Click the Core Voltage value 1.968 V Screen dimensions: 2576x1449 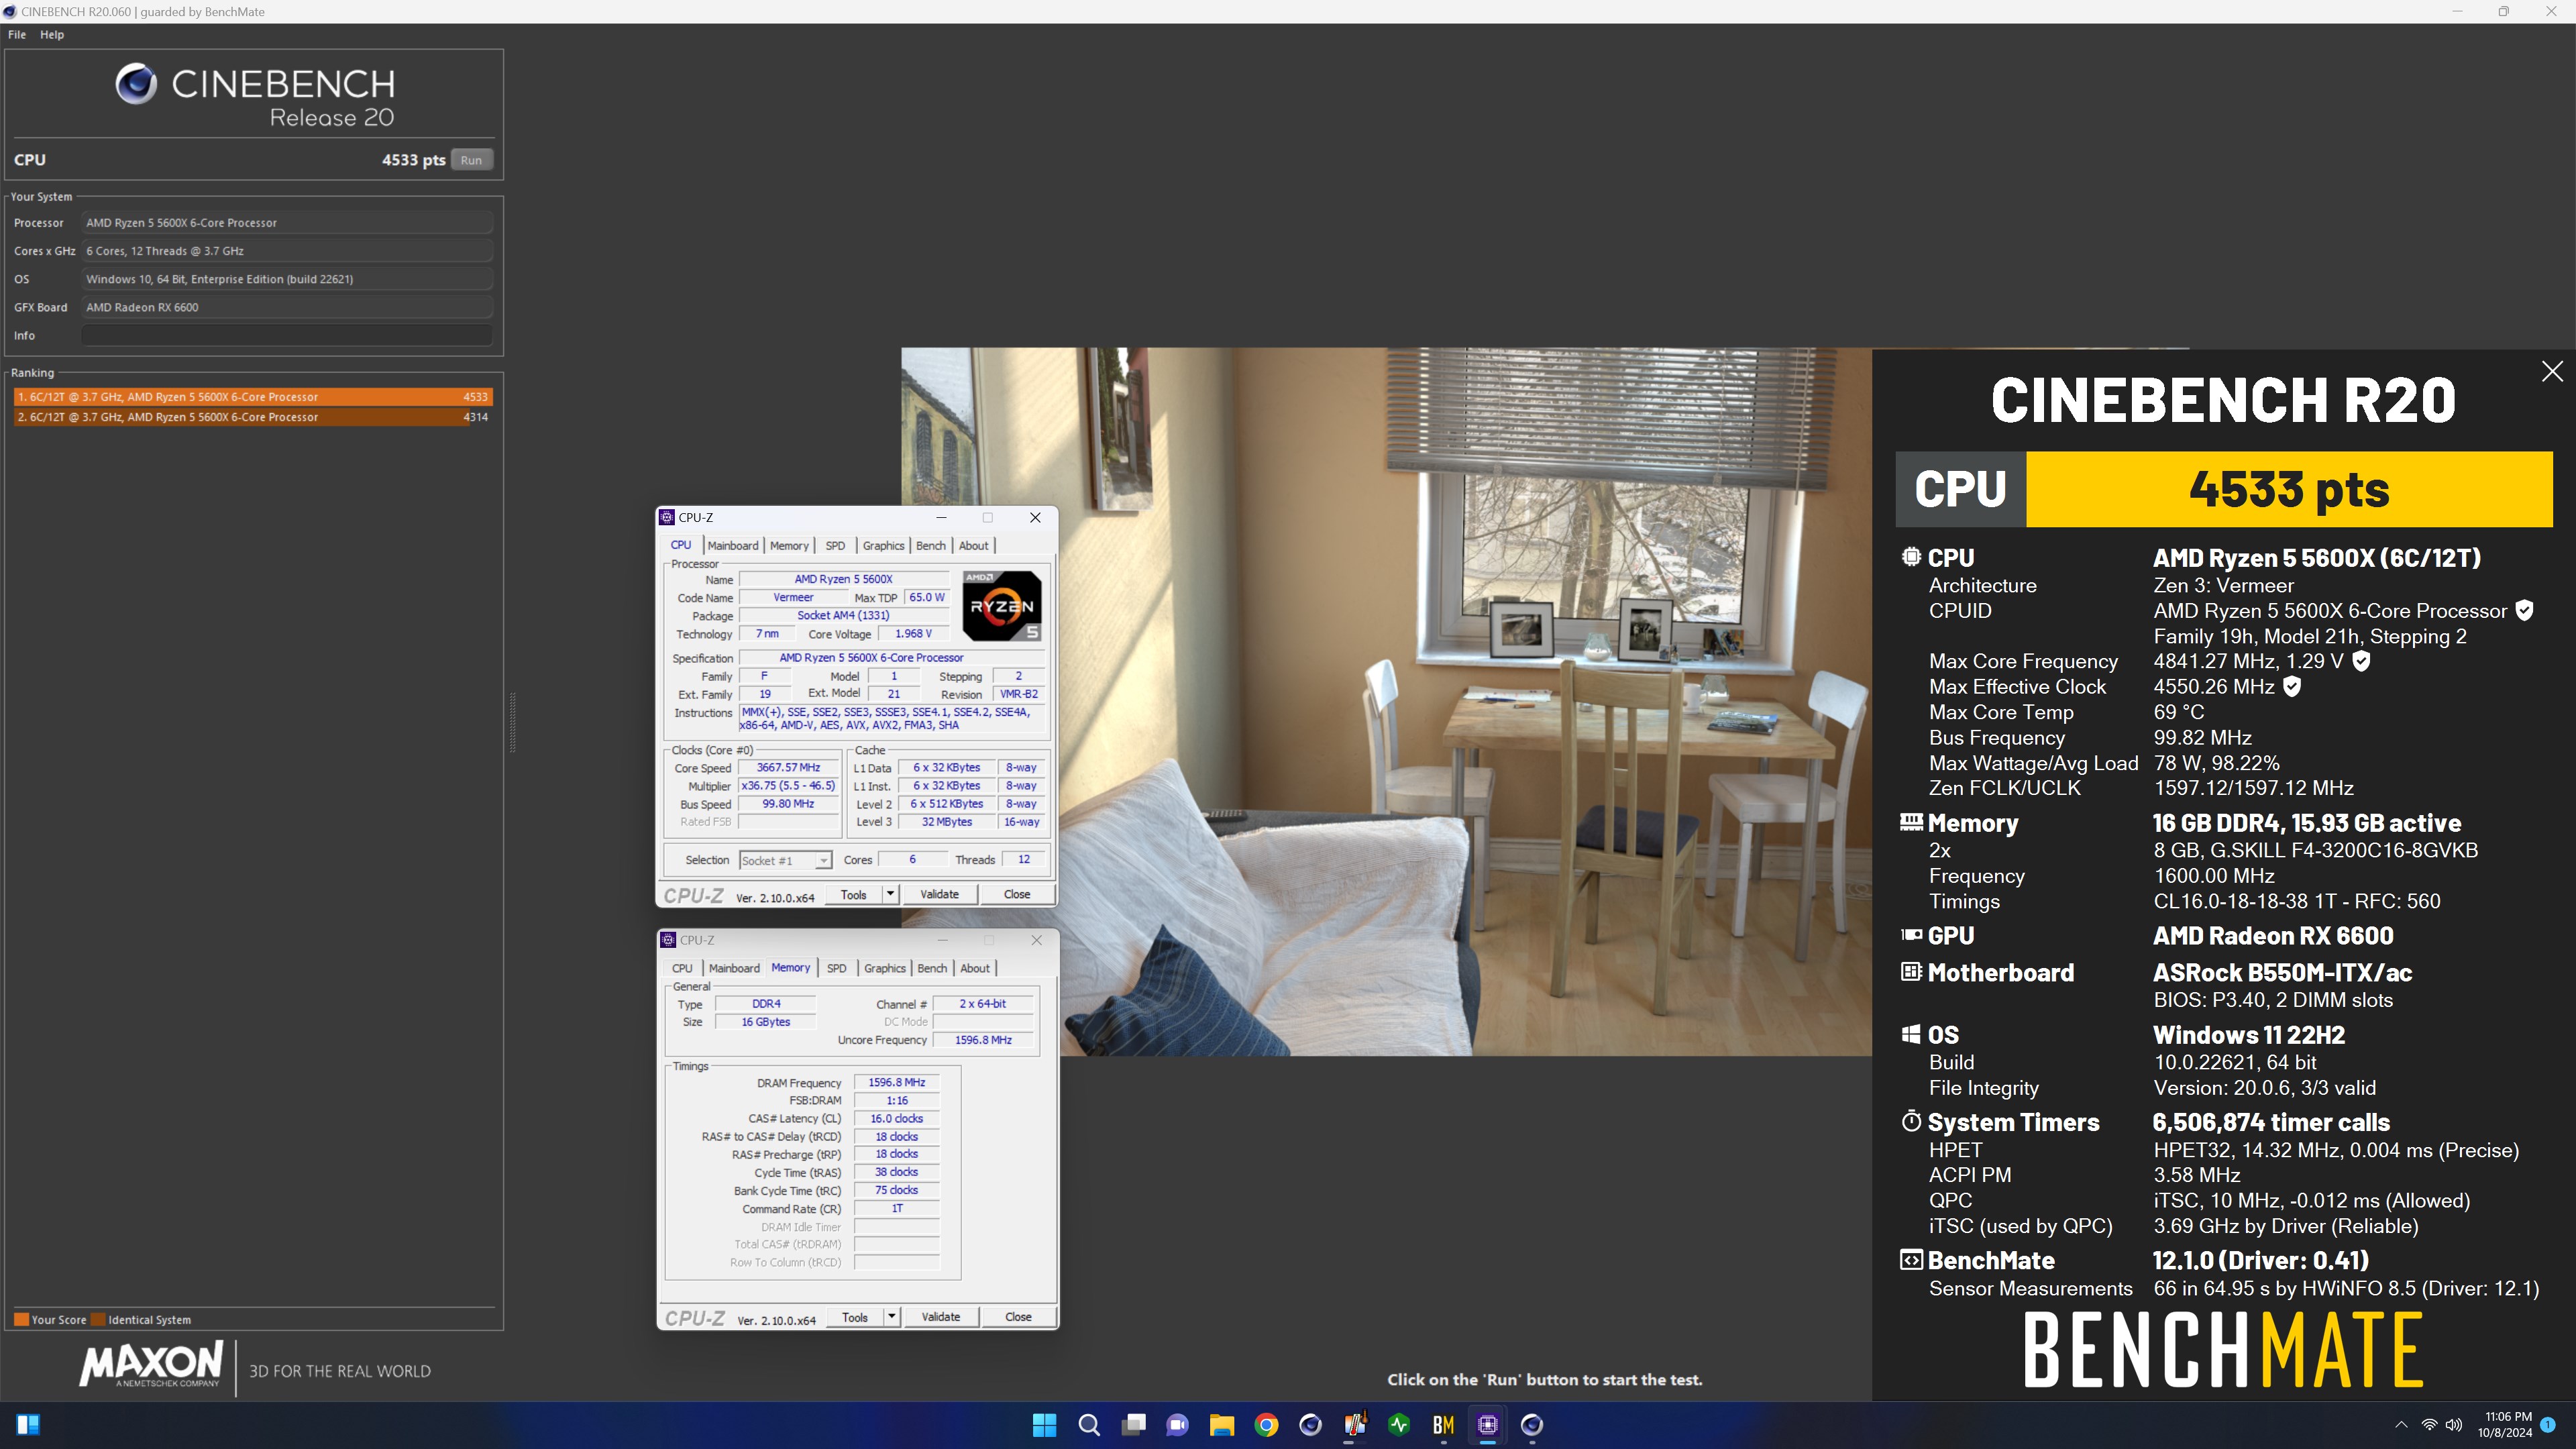[x=913, y=634]
